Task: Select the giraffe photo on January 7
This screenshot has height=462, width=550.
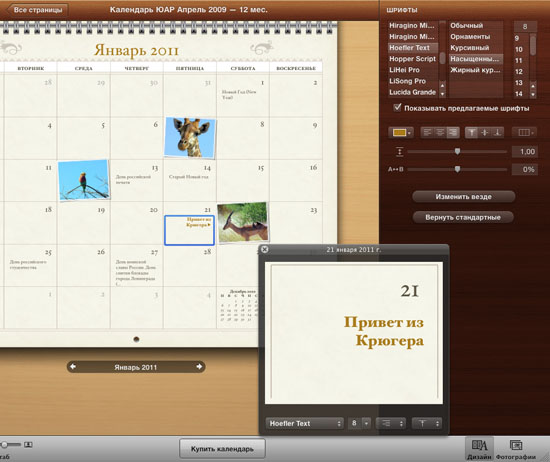Action: coord(190,138)
